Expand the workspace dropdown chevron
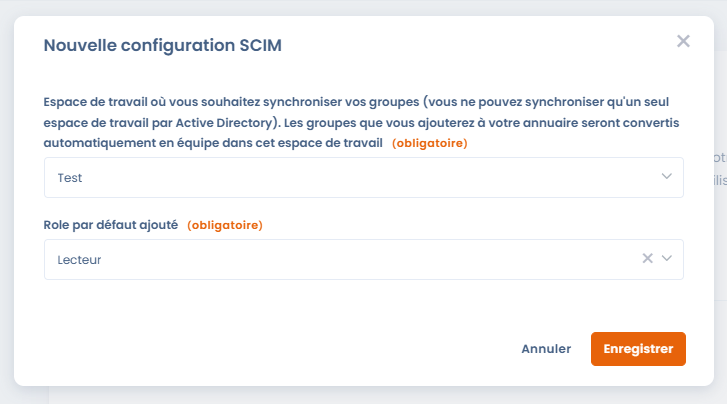This screenshot has height=404, width=727. pos(667,177)
